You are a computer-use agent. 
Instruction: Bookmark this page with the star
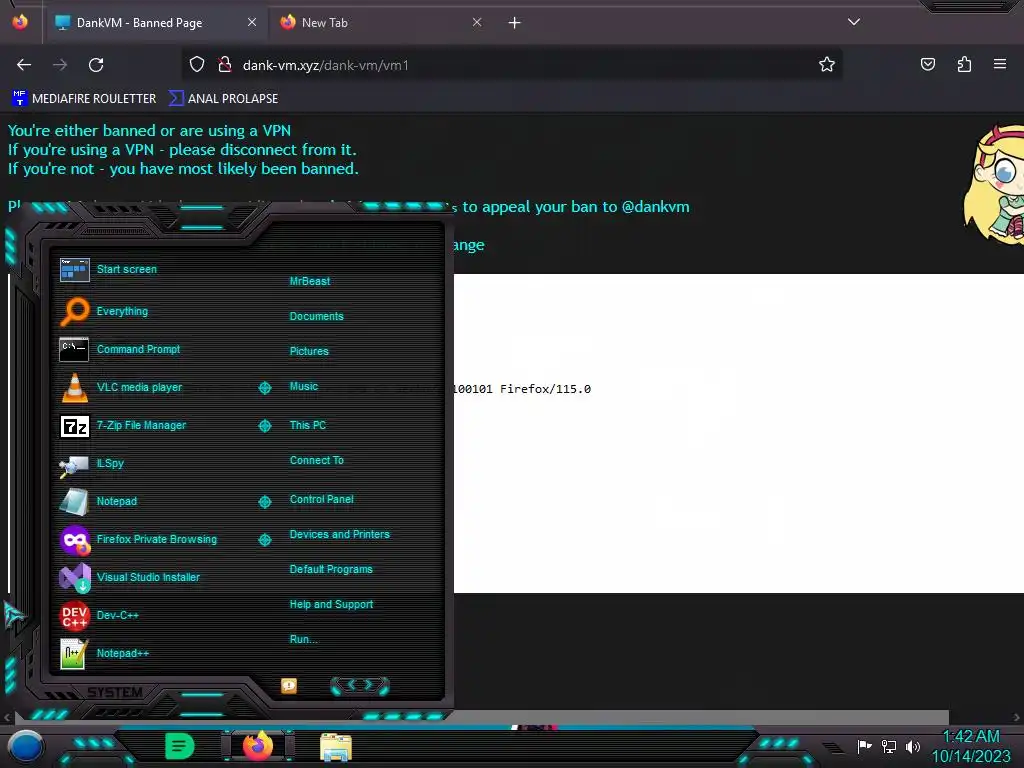[827, 64]
